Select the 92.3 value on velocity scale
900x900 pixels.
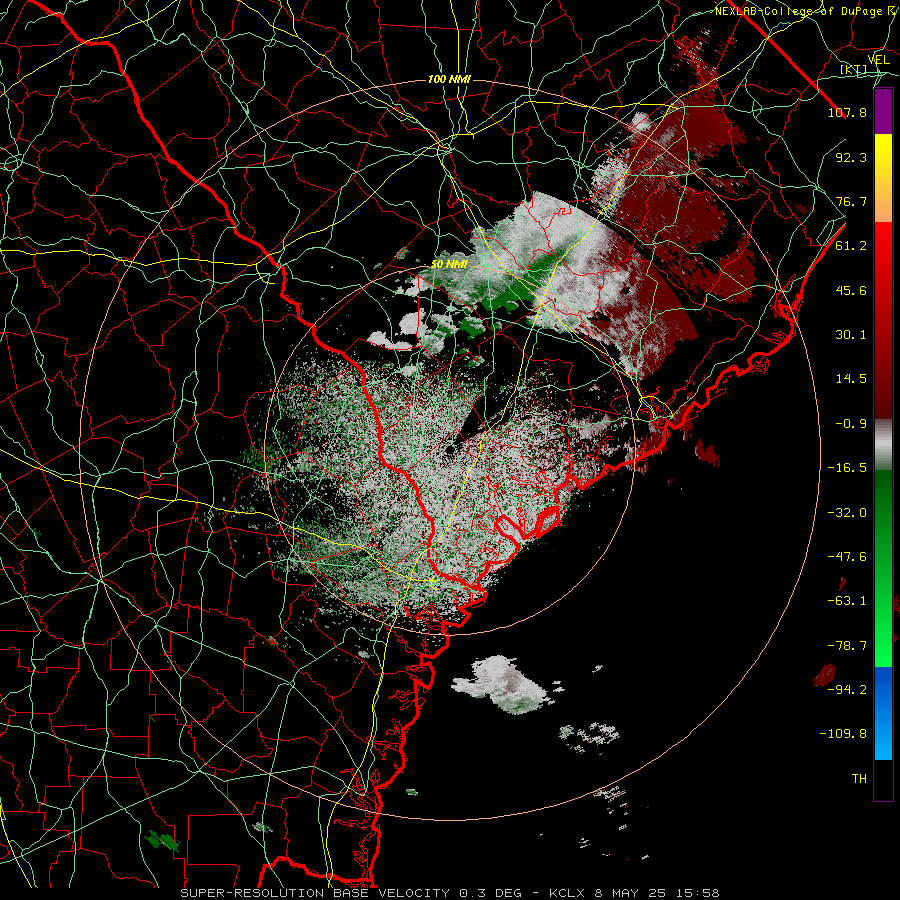pos(851,157)
